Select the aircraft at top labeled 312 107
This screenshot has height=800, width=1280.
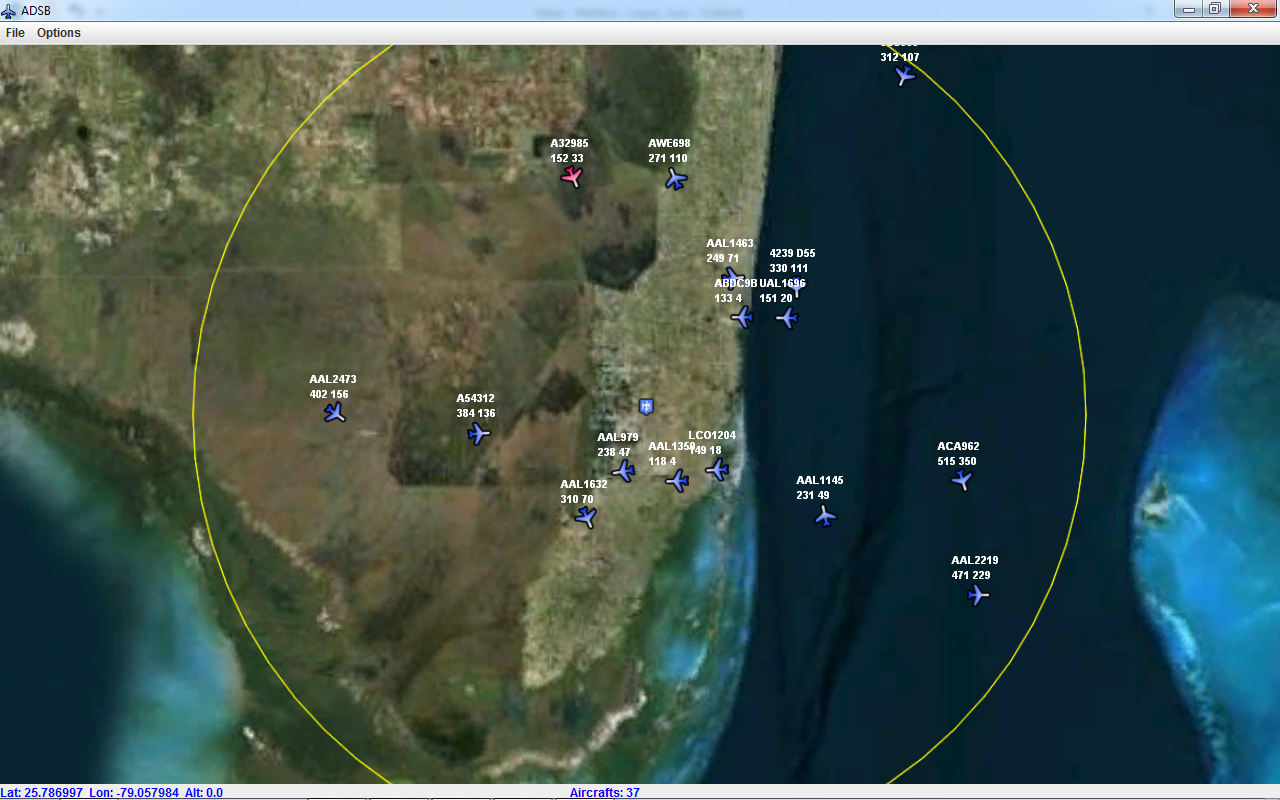905,75
